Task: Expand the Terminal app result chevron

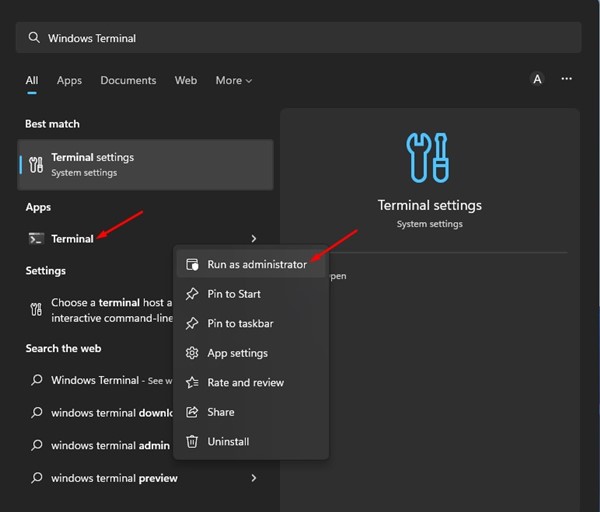Action: [x=254, y=239]
